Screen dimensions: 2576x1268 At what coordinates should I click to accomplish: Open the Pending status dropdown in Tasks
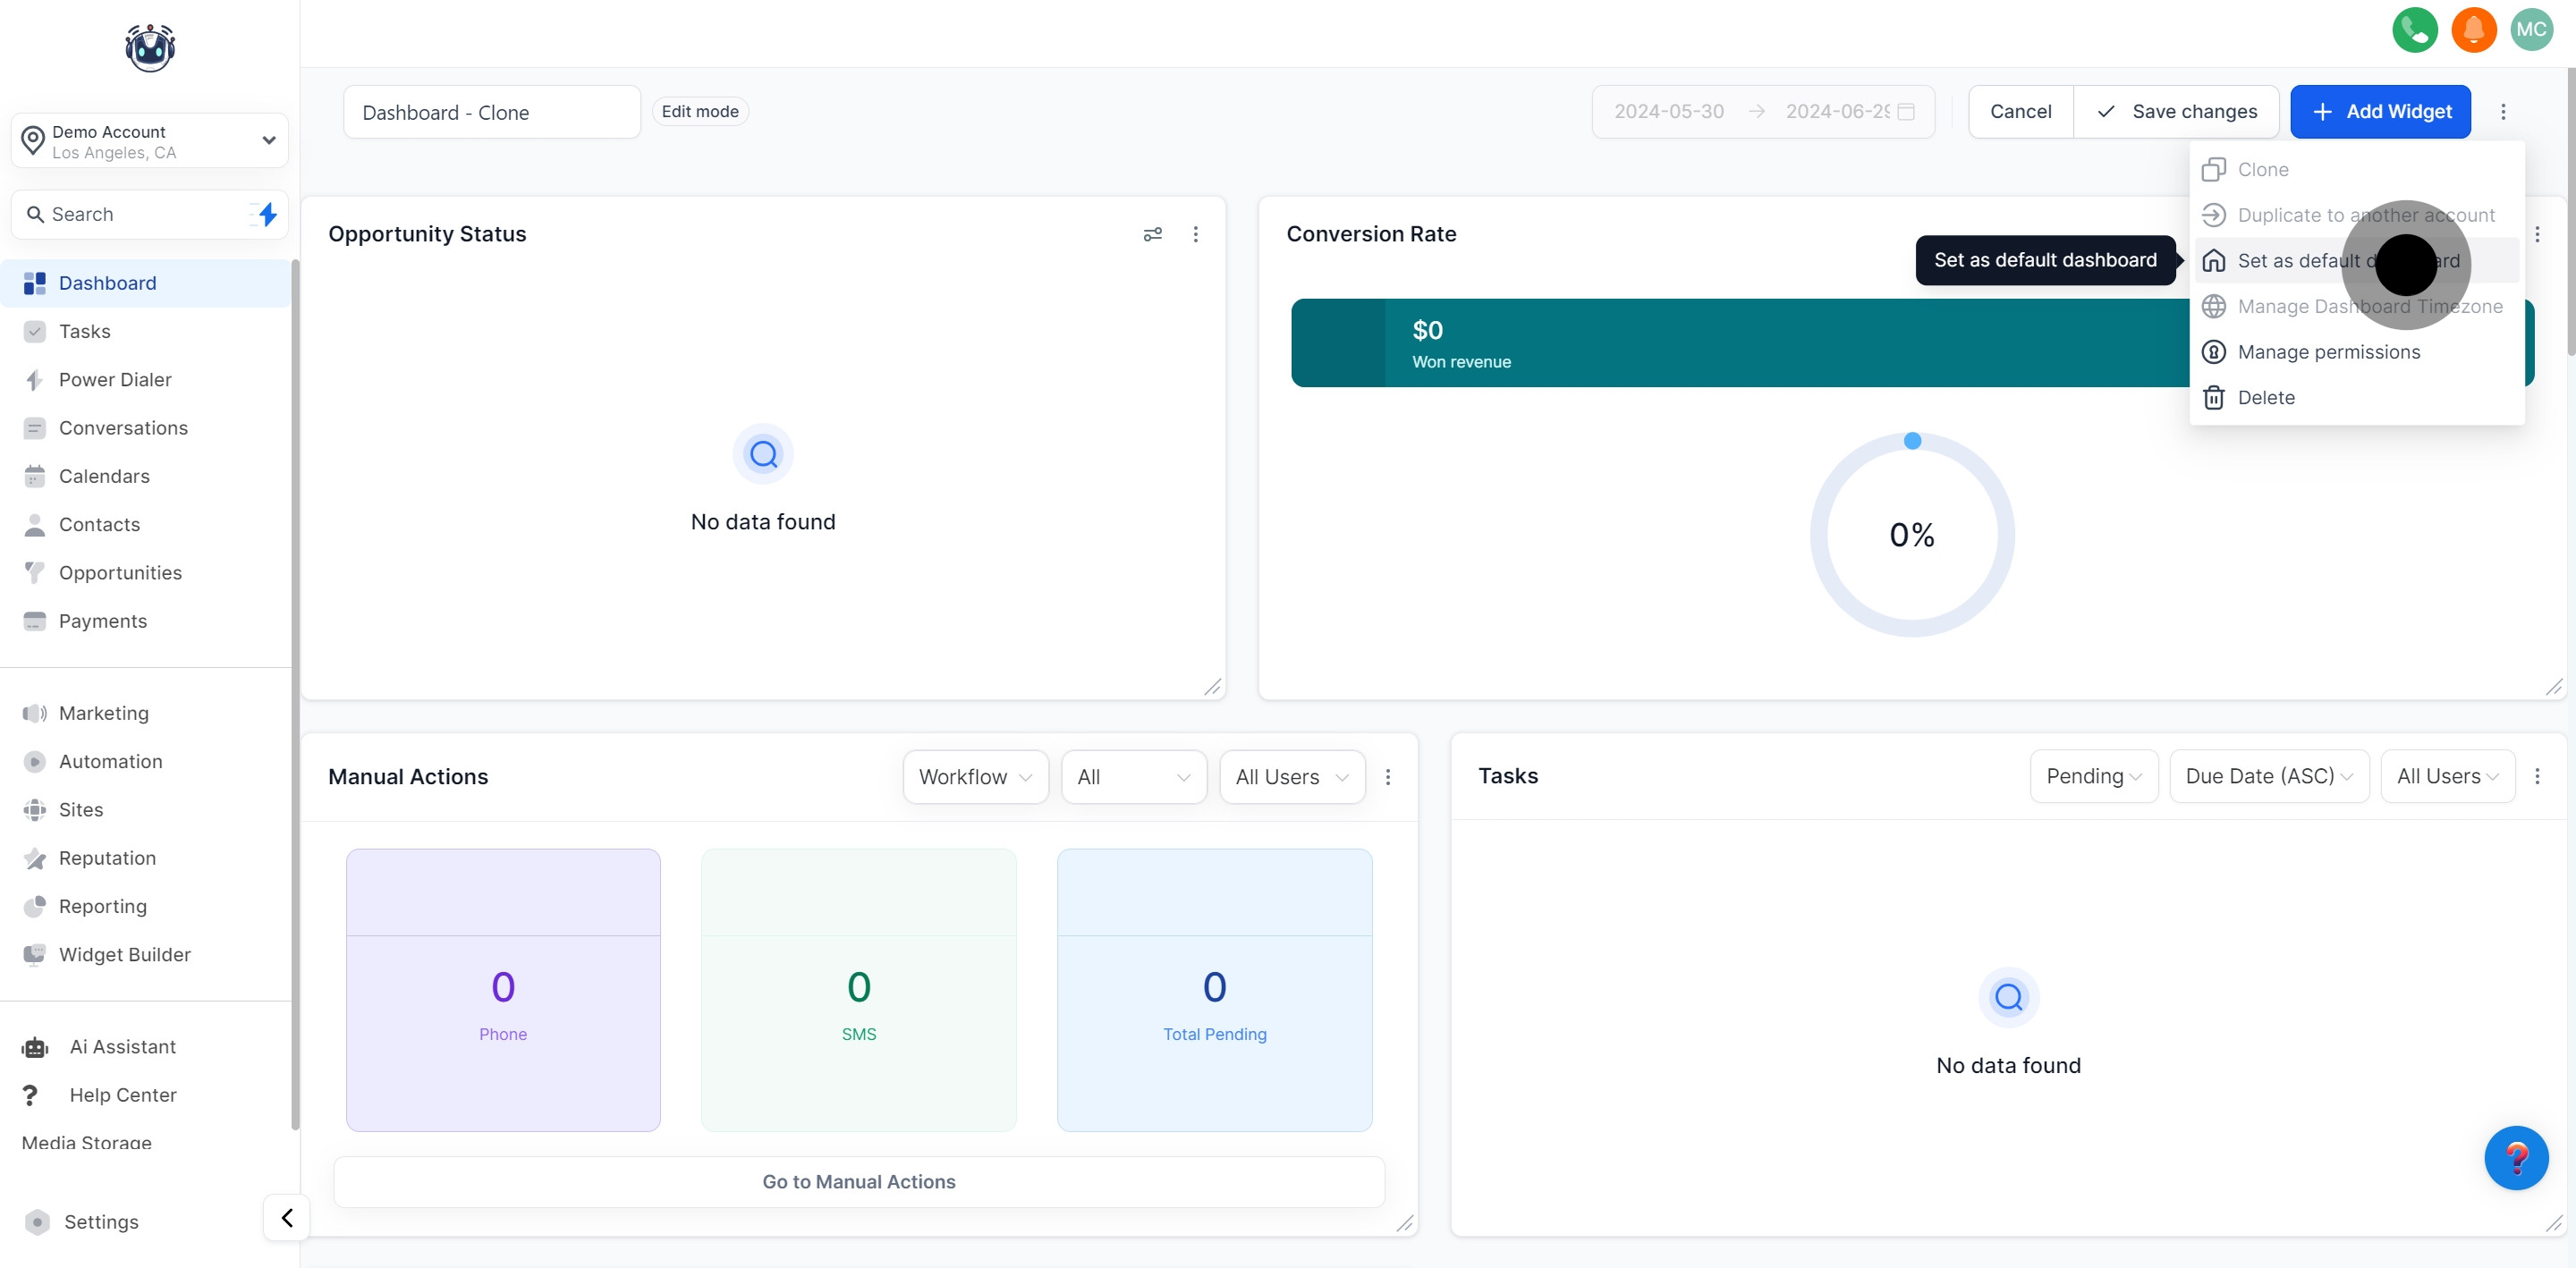coord(2093,776)
